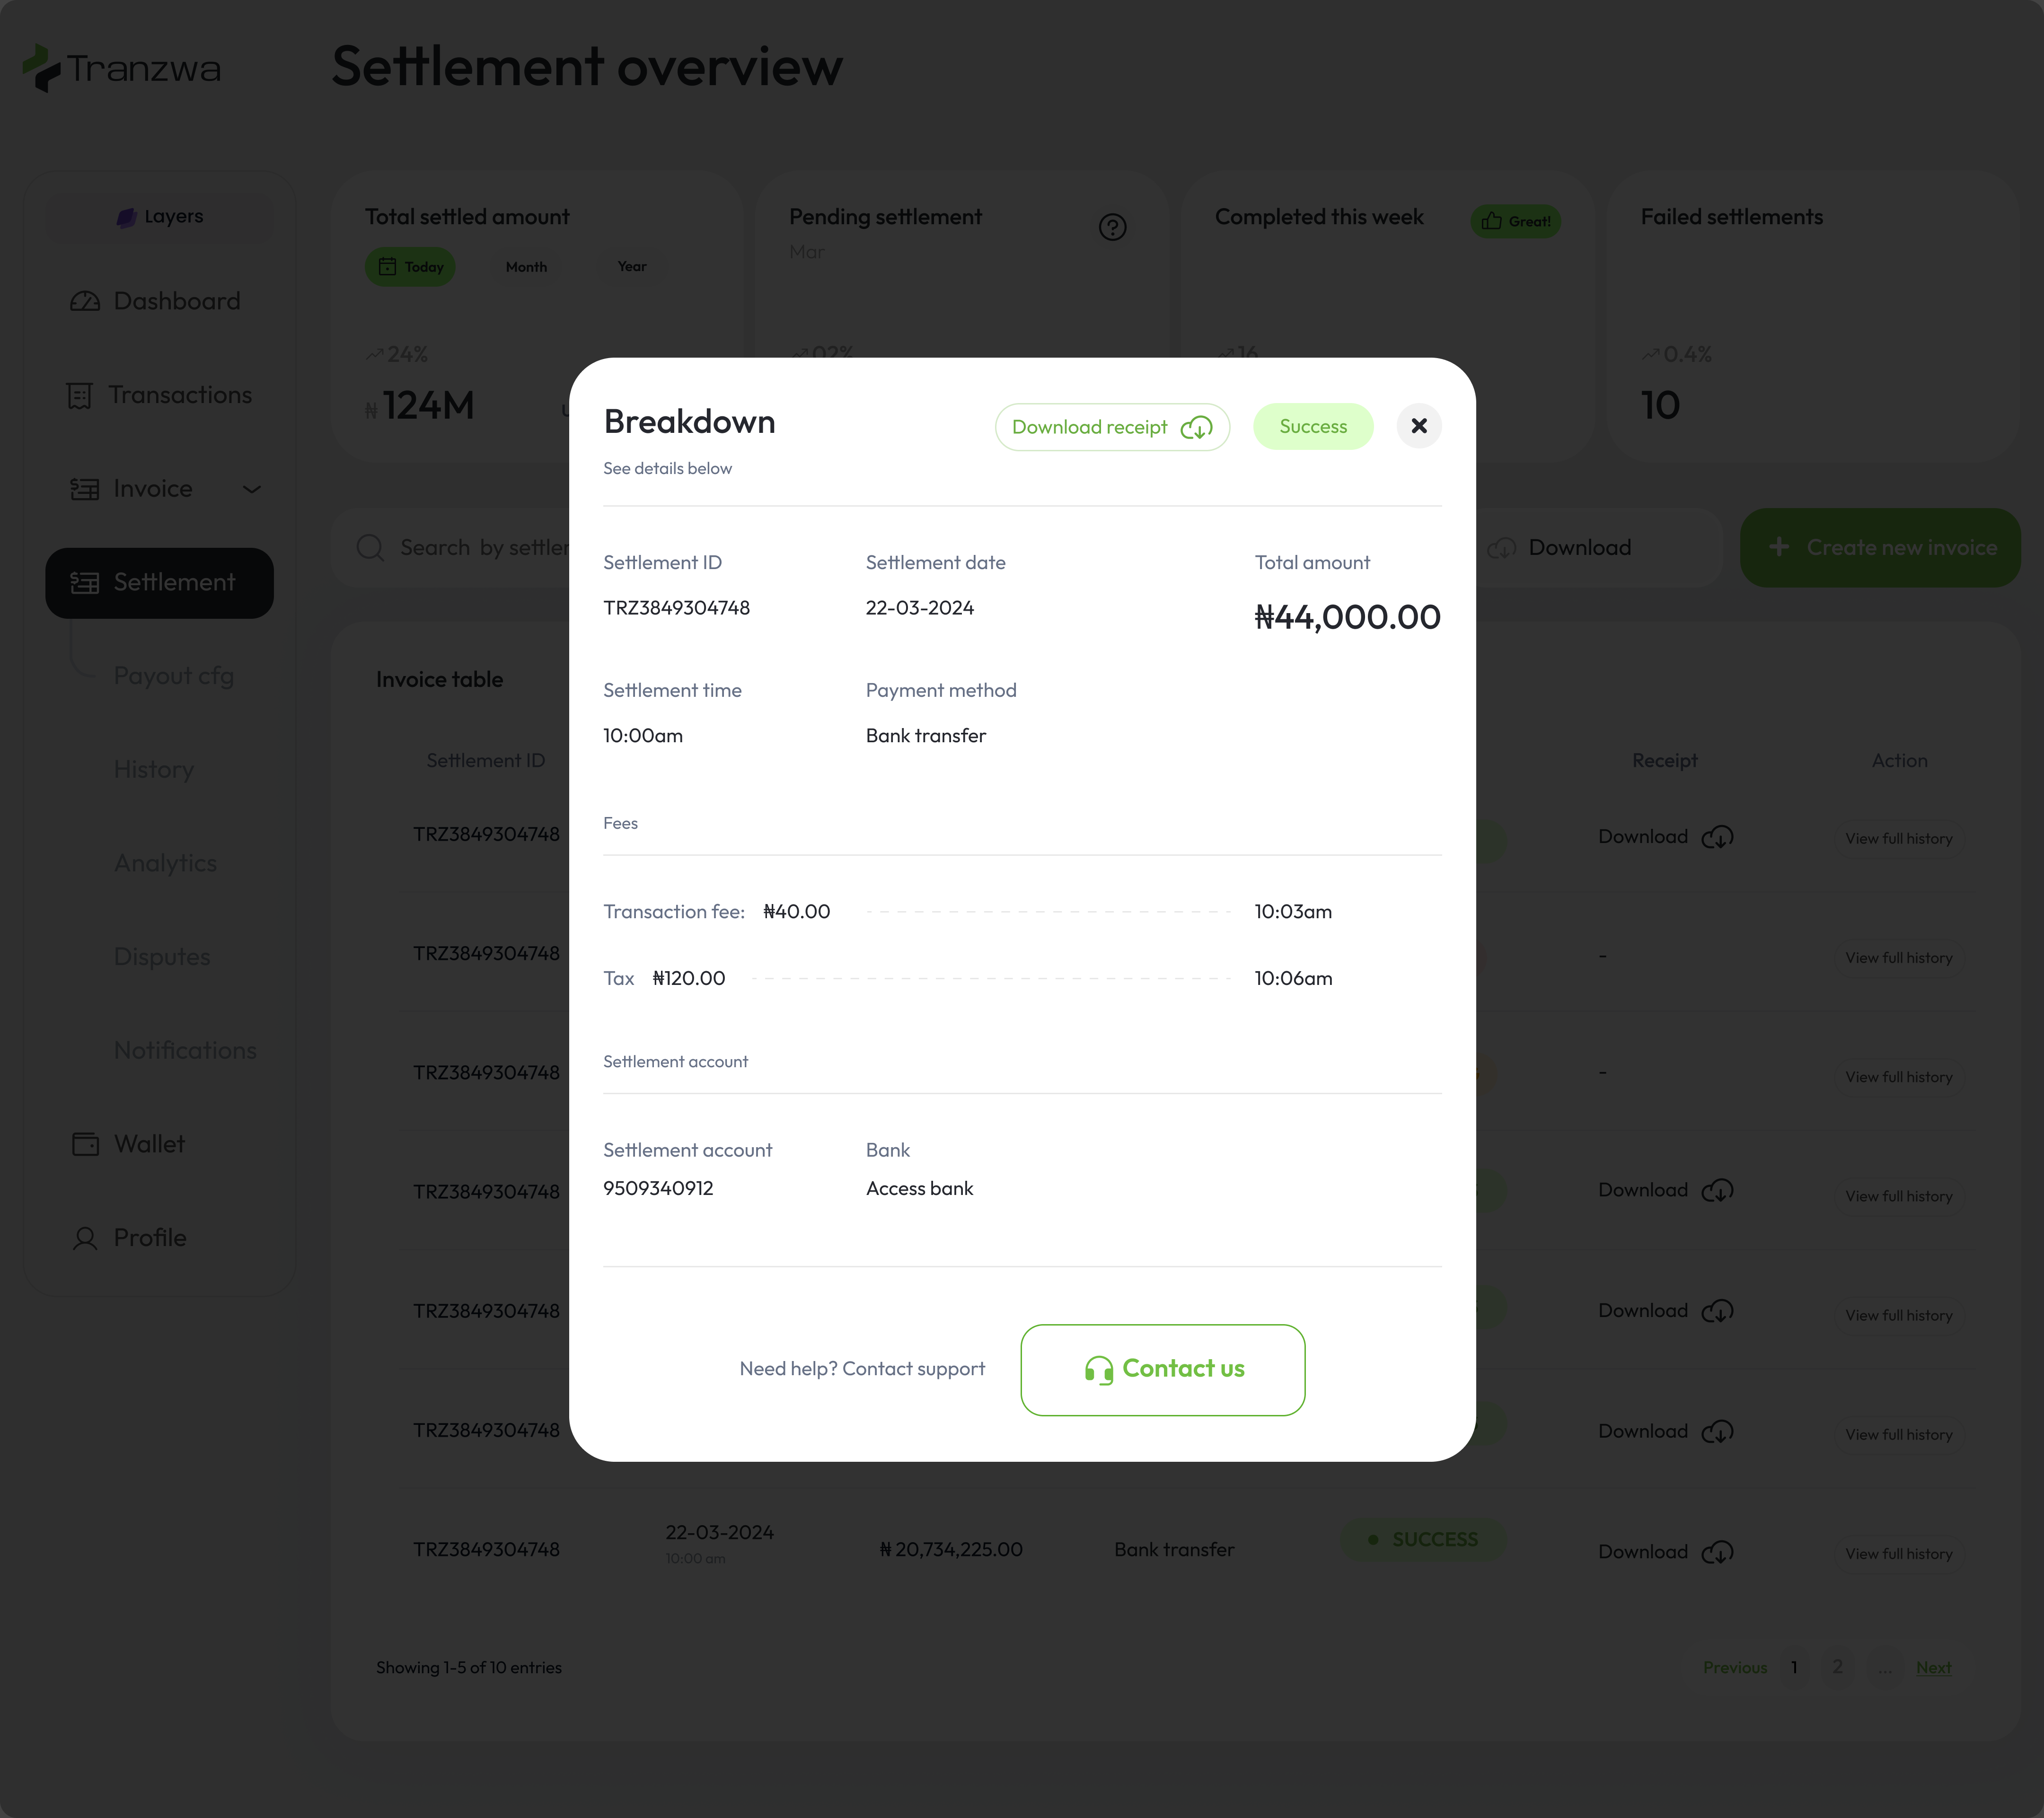
Task: Select the Today filter chip
Action: (410, 267)
